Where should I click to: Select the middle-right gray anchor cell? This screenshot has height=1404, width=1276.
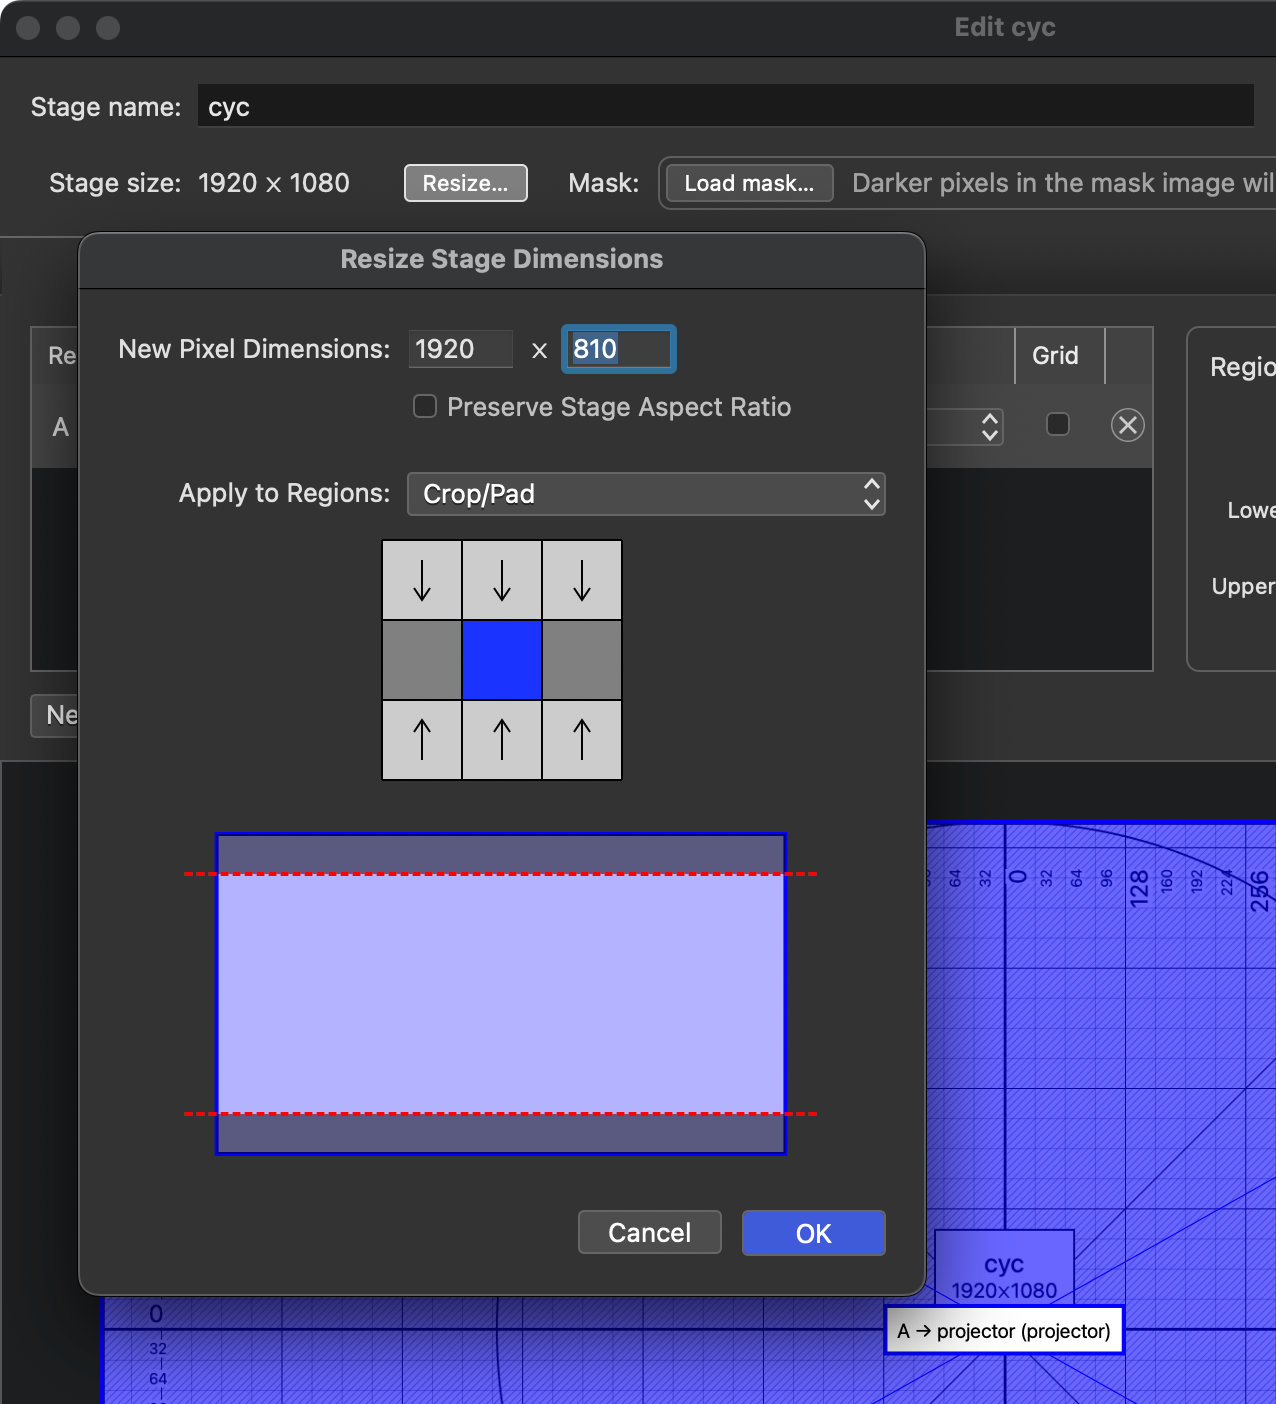[582, 660]
